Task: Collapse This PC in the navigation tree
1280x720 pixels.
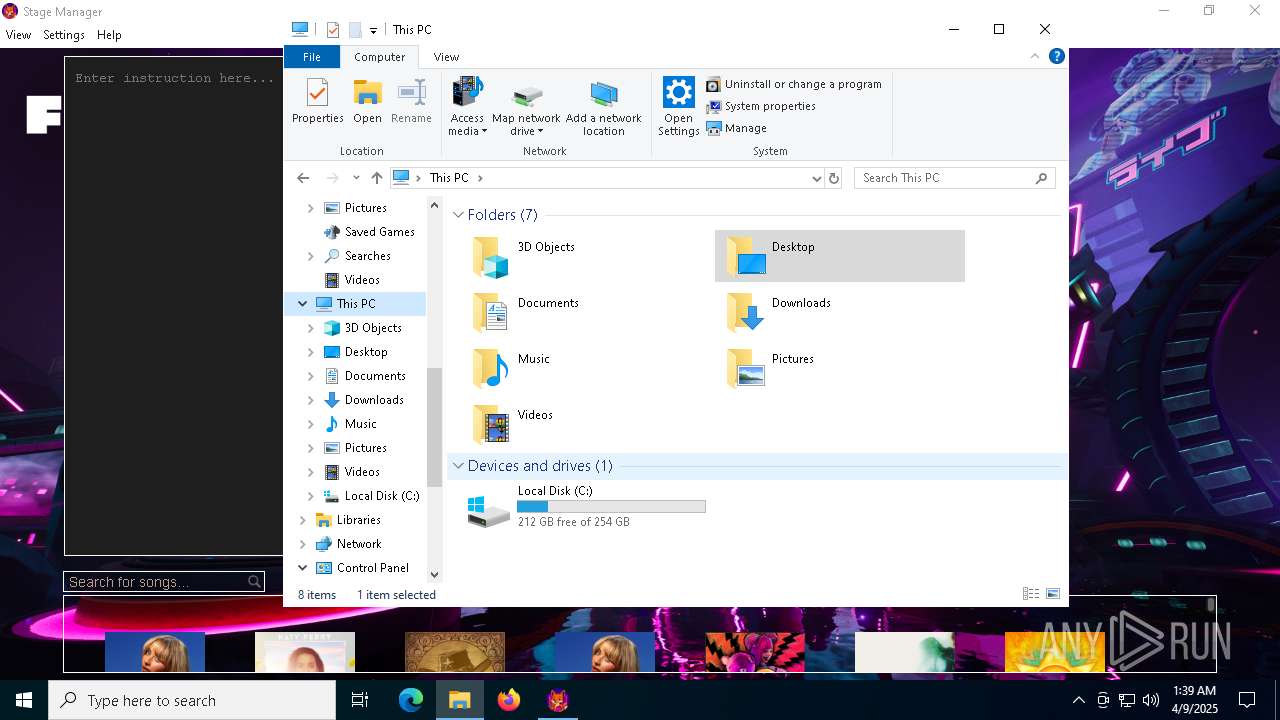Action: click(x=302, y=304)
